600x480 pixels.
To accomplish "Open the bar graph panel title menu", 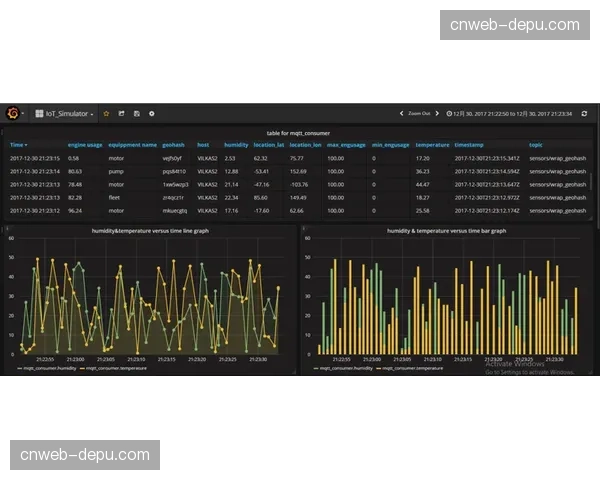I will pyautogui.click(x=446, y=231).
